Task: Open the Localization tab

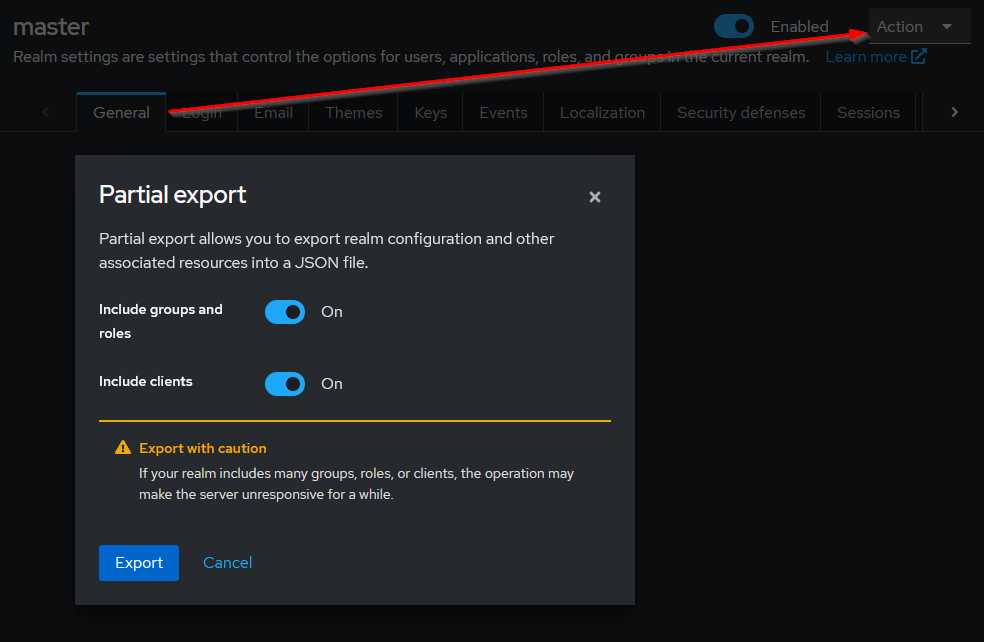Action: click(601, 112)
